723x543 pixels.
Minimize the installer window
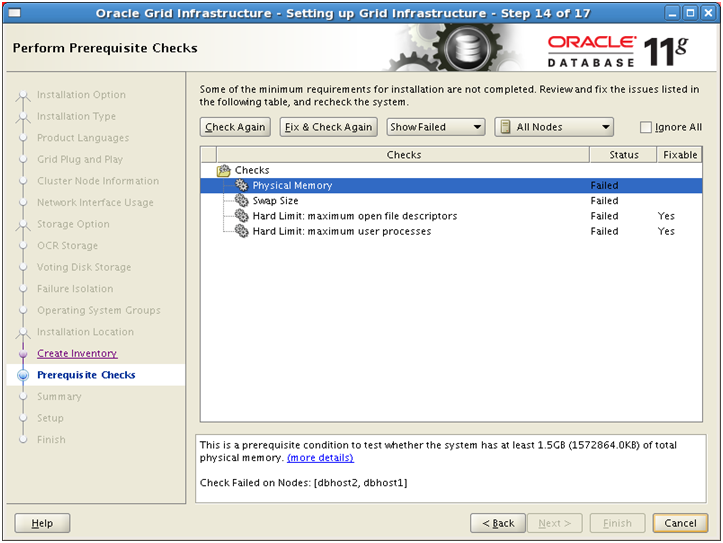tap(672, 13)
